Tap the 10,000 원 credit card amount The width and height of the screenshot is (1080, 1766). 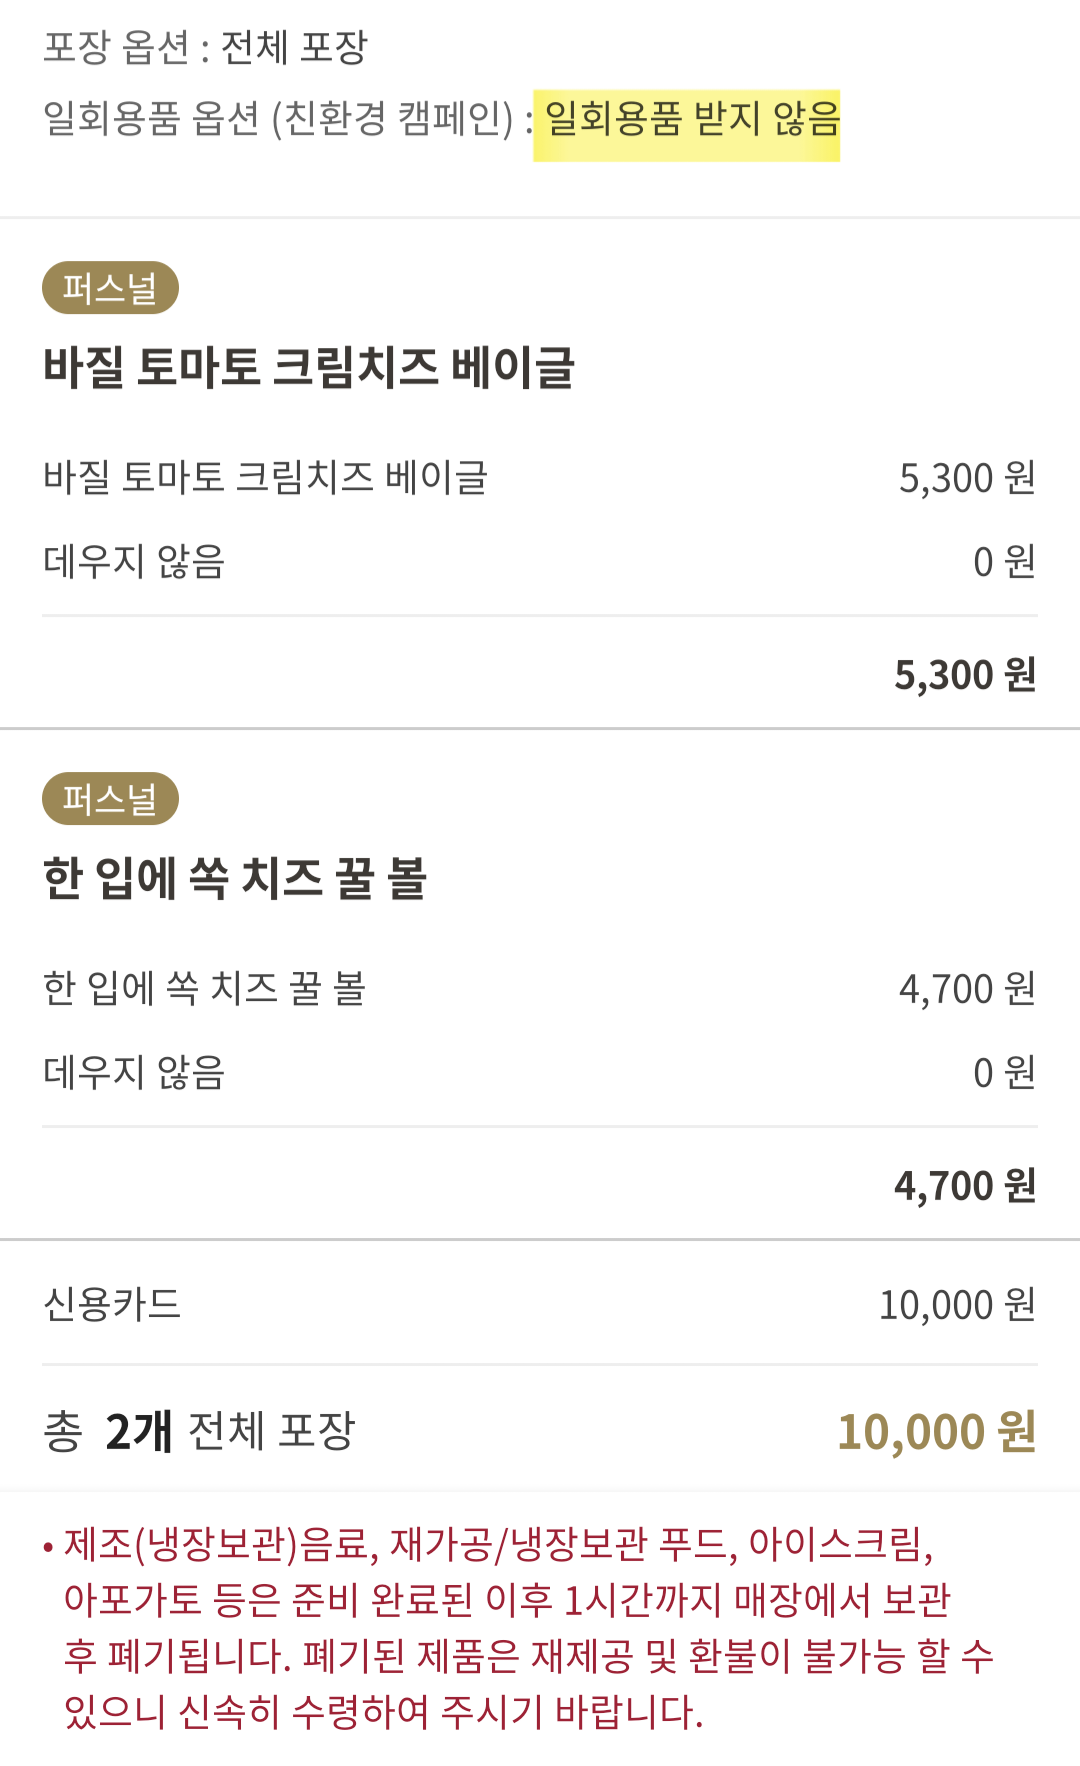pyautogui.click(x=957, y=1304)
